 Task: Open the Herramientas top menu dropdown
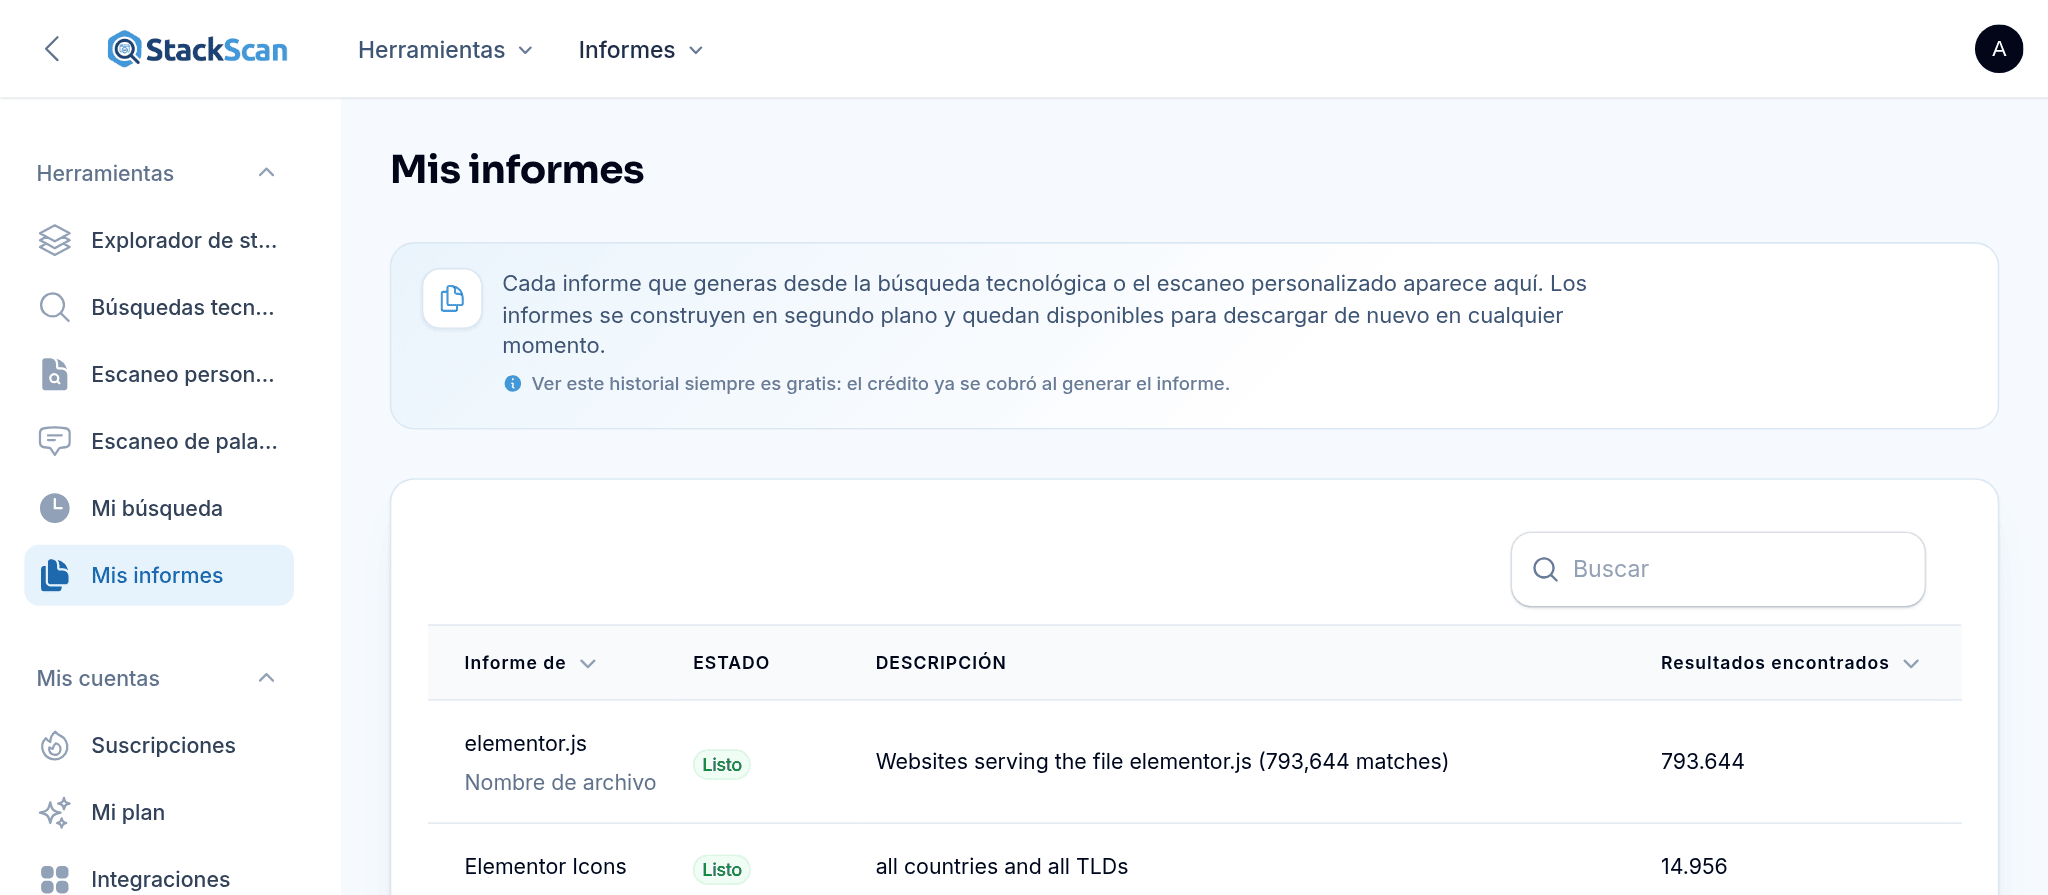pos(445,50)
